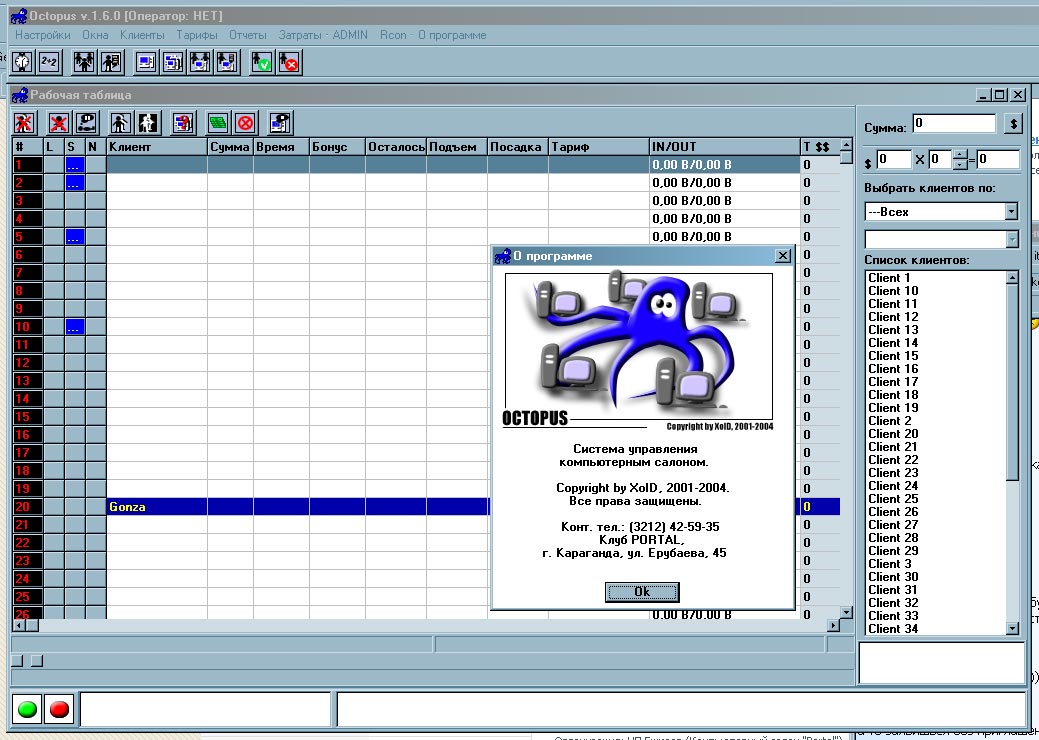Click the green checkmark person icon
1039x740 pixels.
pyautogui.click(x=262, y=62)
